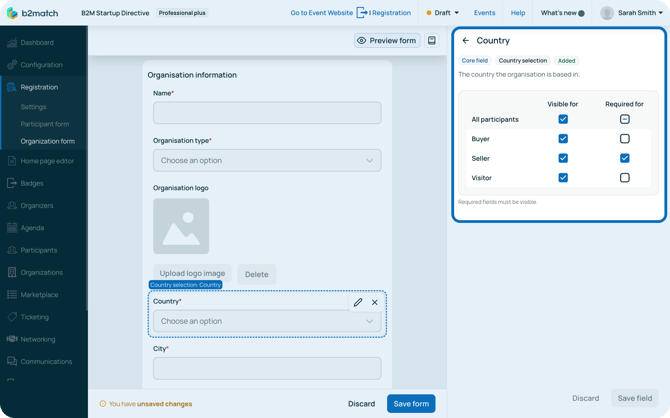Screen dimensions: 670x418
Task: Click the organisation logo placeholder image
Action: click(x=181, y=226)
